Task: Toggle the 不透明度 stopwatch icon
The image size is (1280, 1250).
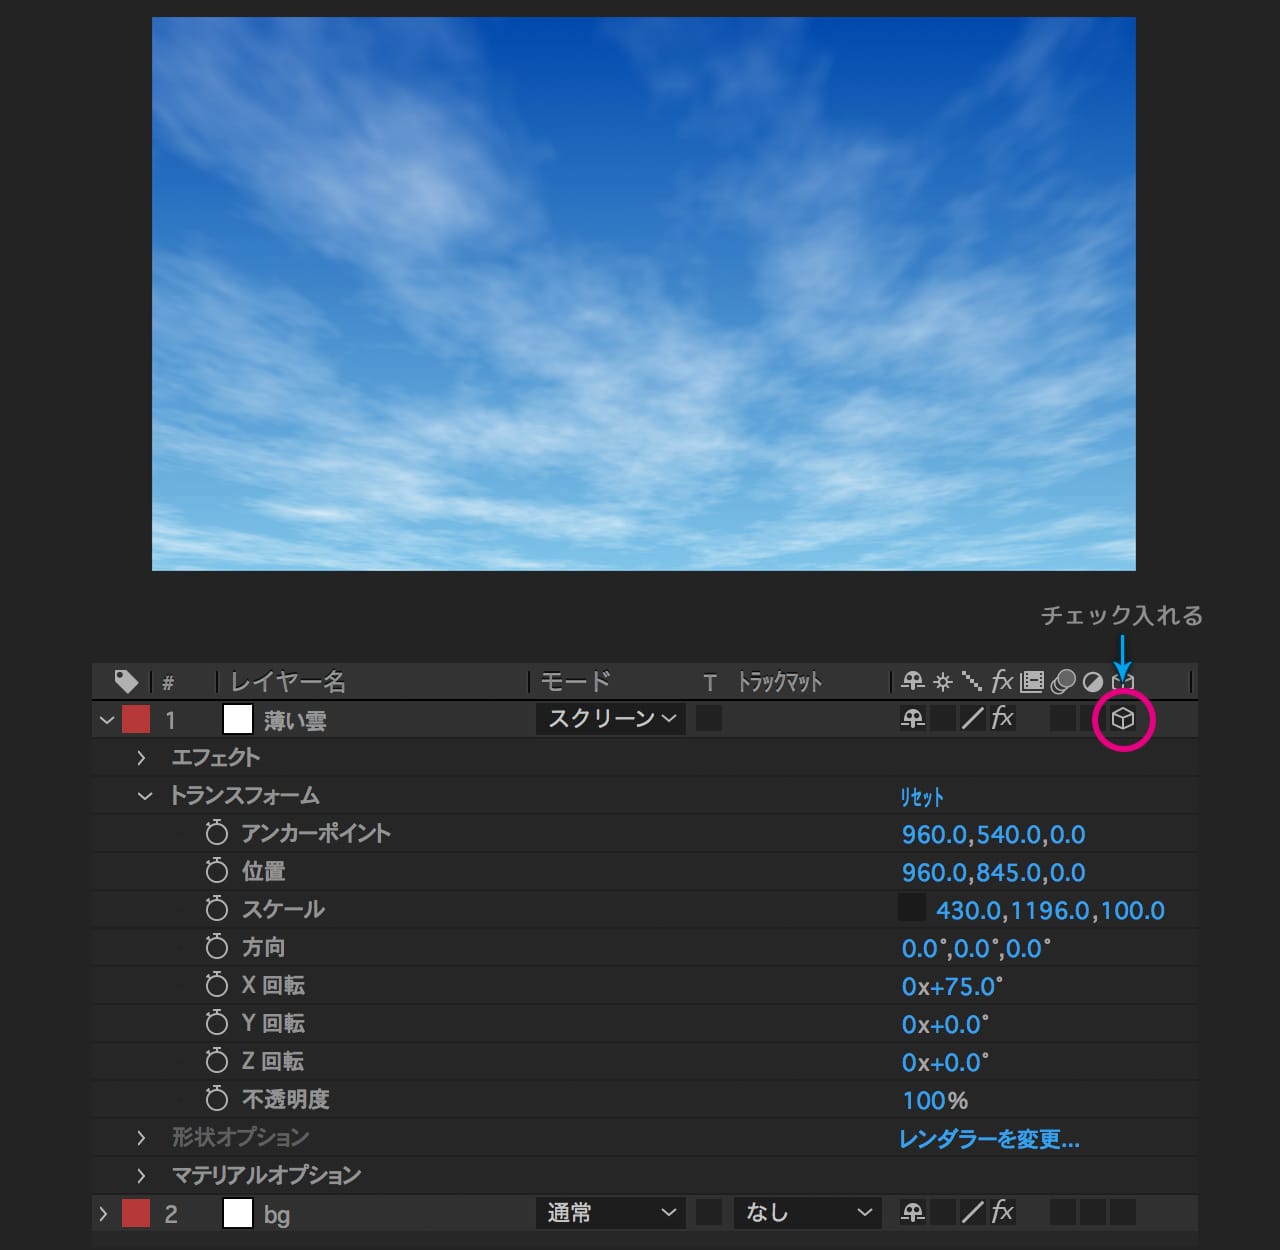Action: tap(217, 1099)
